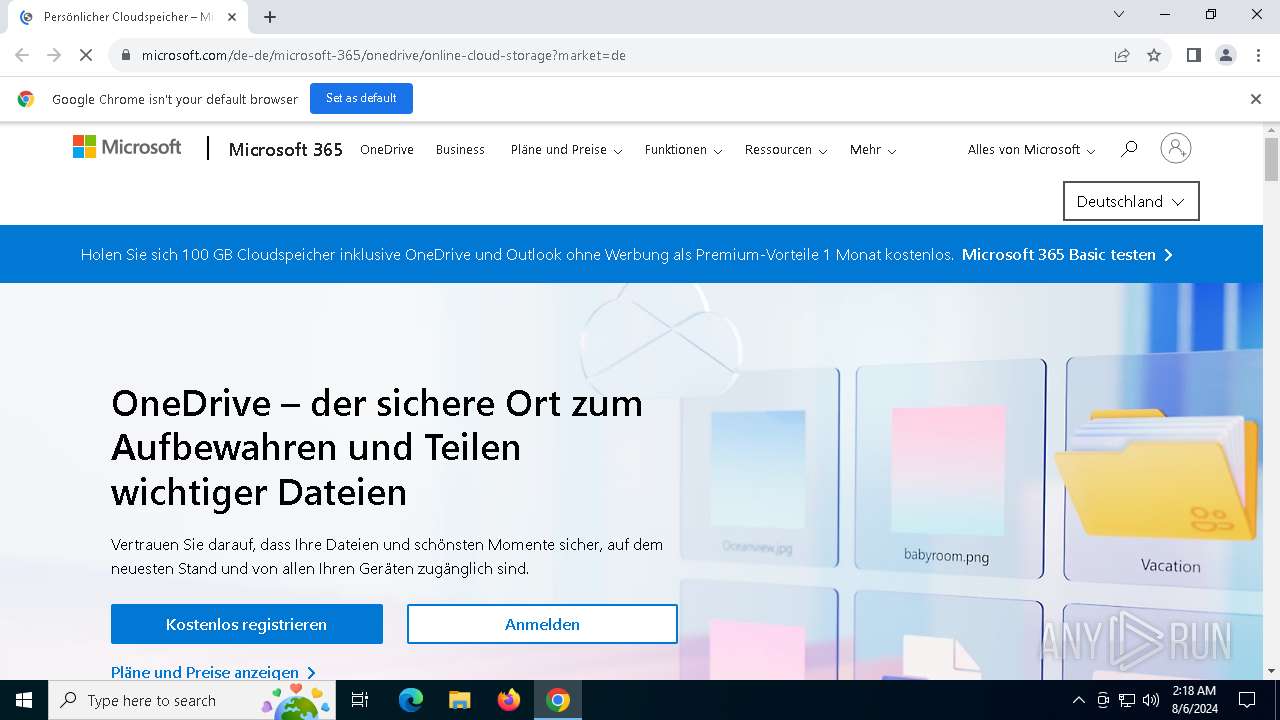Expand the Mehr menu
The image size is (1280, 720).
[x=873, y=150]
